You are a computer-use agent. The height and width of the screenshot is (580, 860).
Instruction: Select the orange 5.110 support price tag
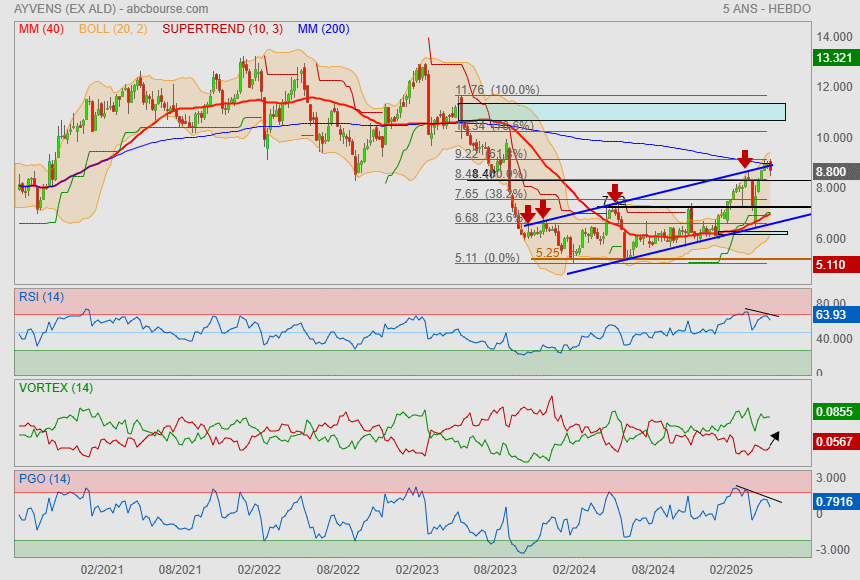832,265
